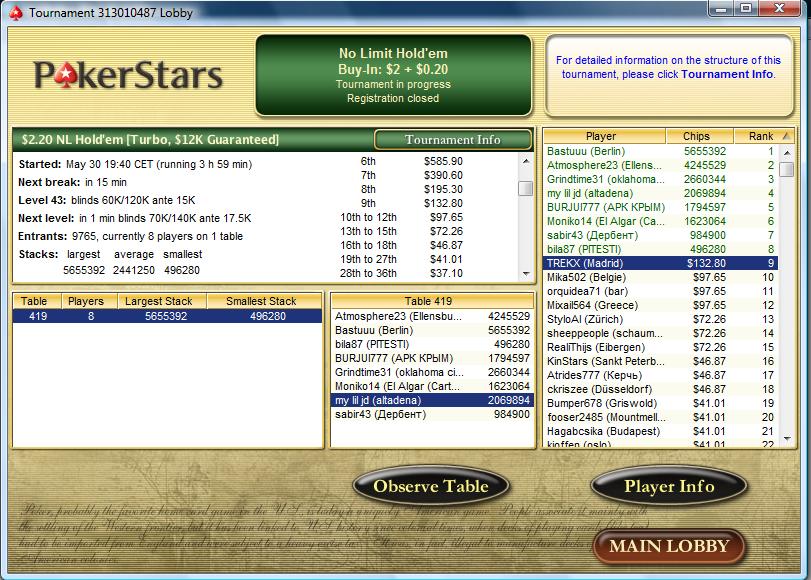Viewport: 811px width, 580px height.
Task: Select Atrides777 in ranking list
Action: click(x=660, y=375)
